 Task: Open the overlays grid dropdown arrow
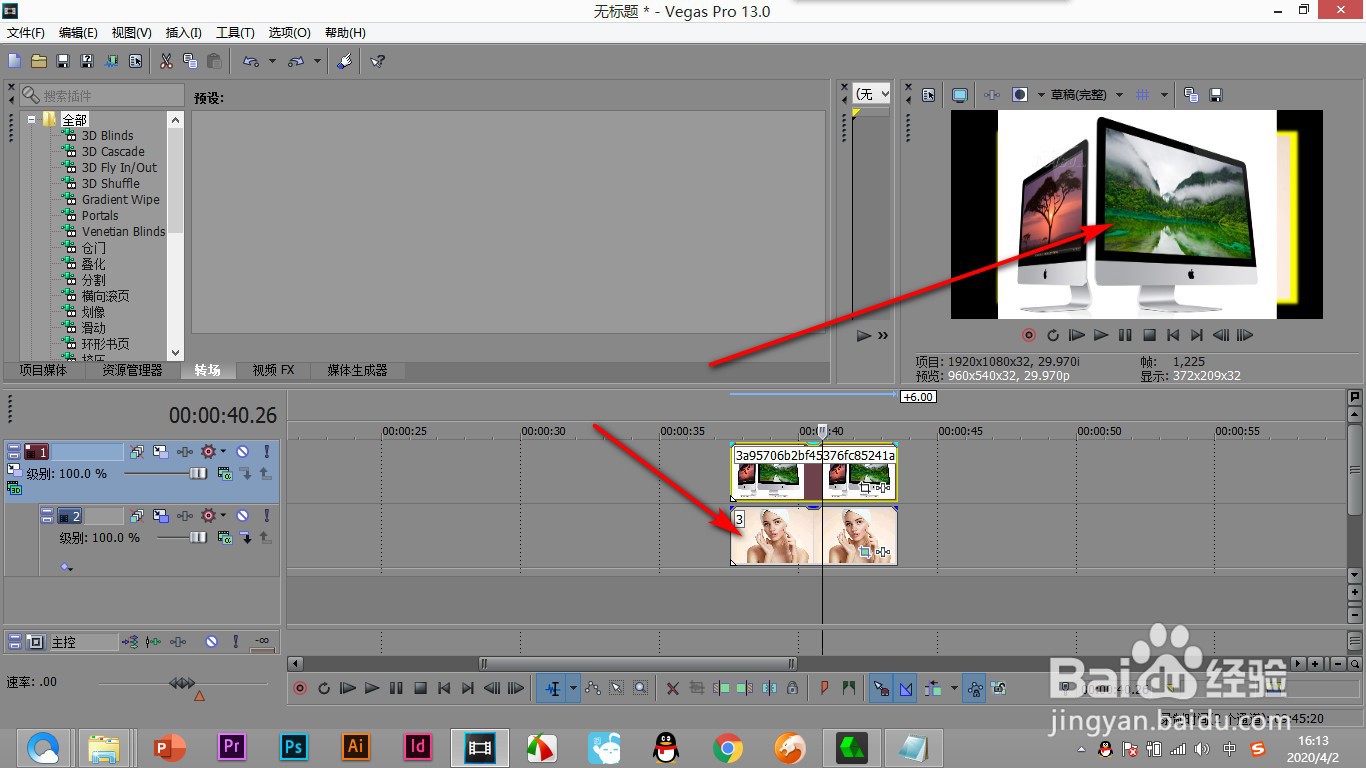(1164, 95)
